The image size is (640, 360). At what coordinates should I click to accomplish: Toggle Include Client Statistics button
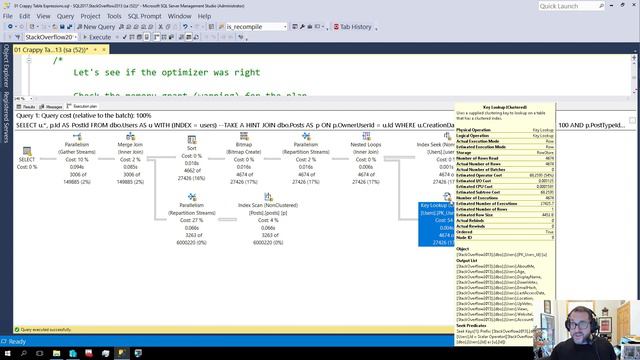tap(171, 37)
